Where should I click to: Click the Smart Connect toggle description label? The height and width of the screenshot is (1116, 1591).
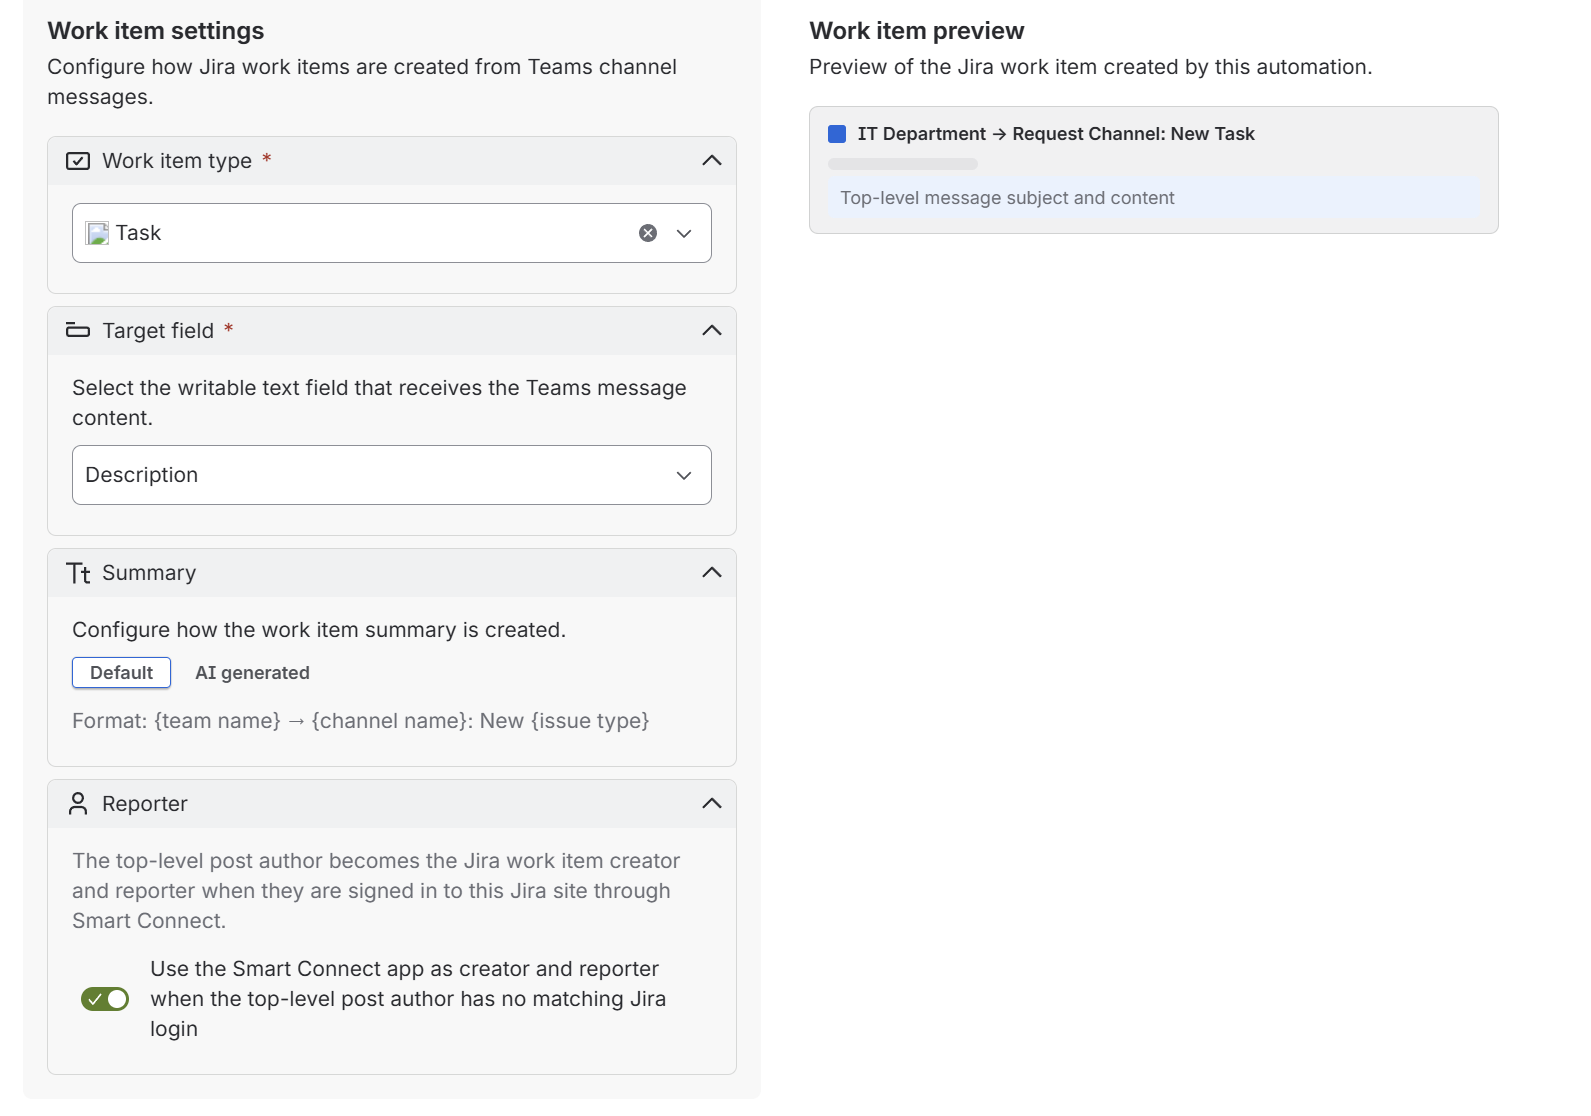pos(408,999)
